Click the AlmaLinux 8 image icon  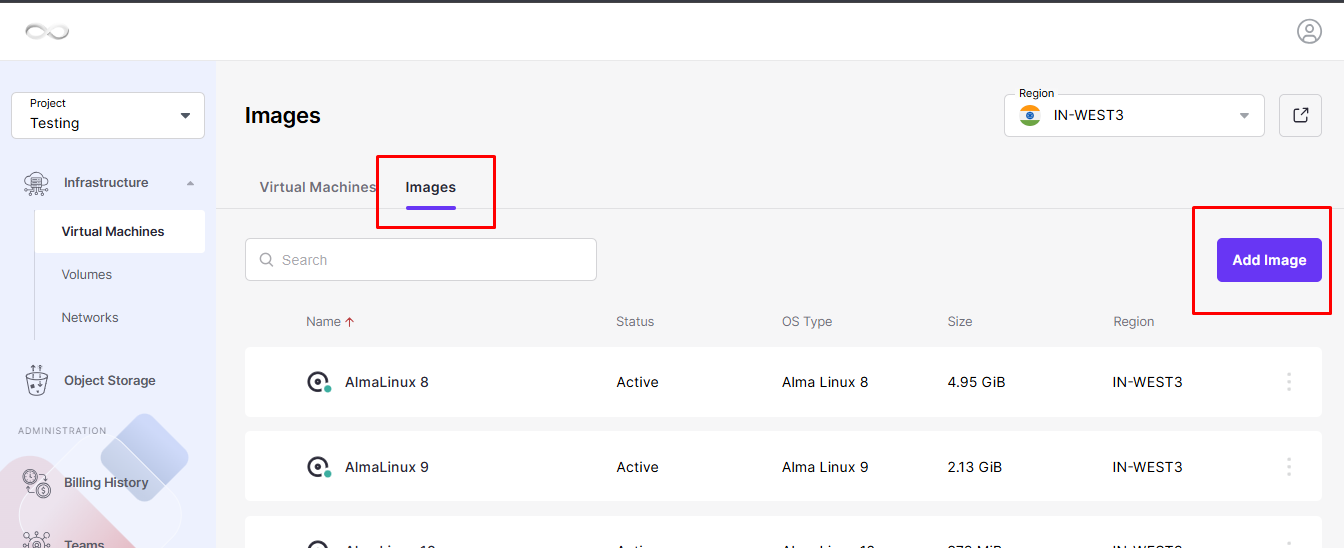[x=319, y=382]
